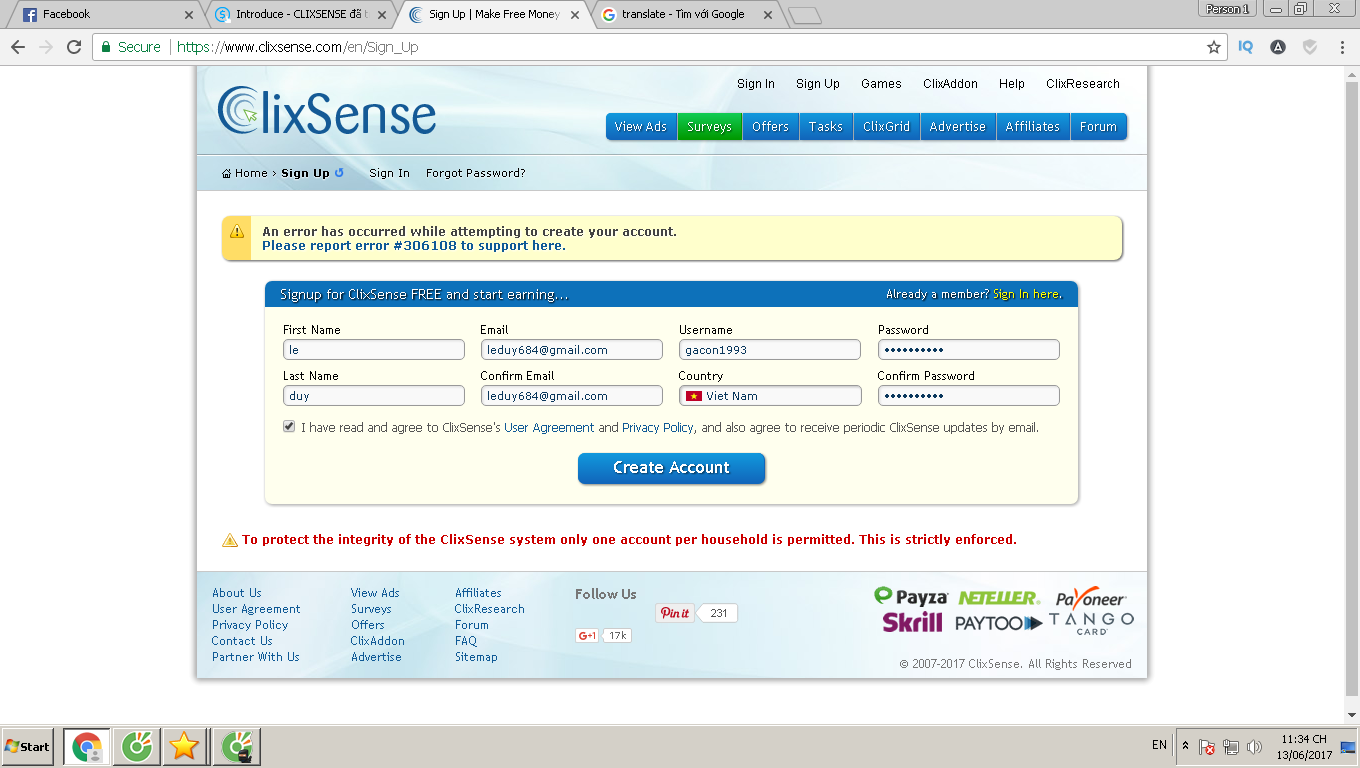The width and height of the screenshot is (1360, 768).
Task: Click the About Us footer link
Action: (237, 593)
